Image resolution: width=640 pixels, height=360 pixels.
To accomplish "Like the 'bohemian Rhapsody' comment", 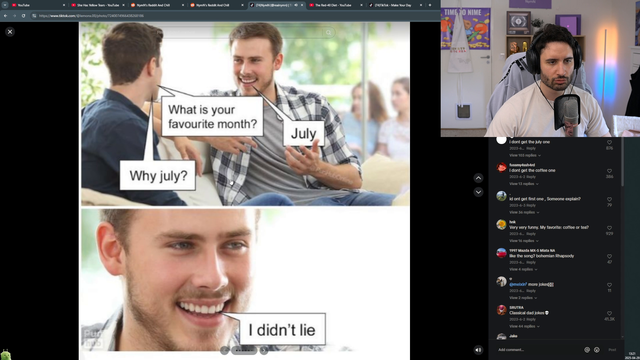I will tap(609, 257).
